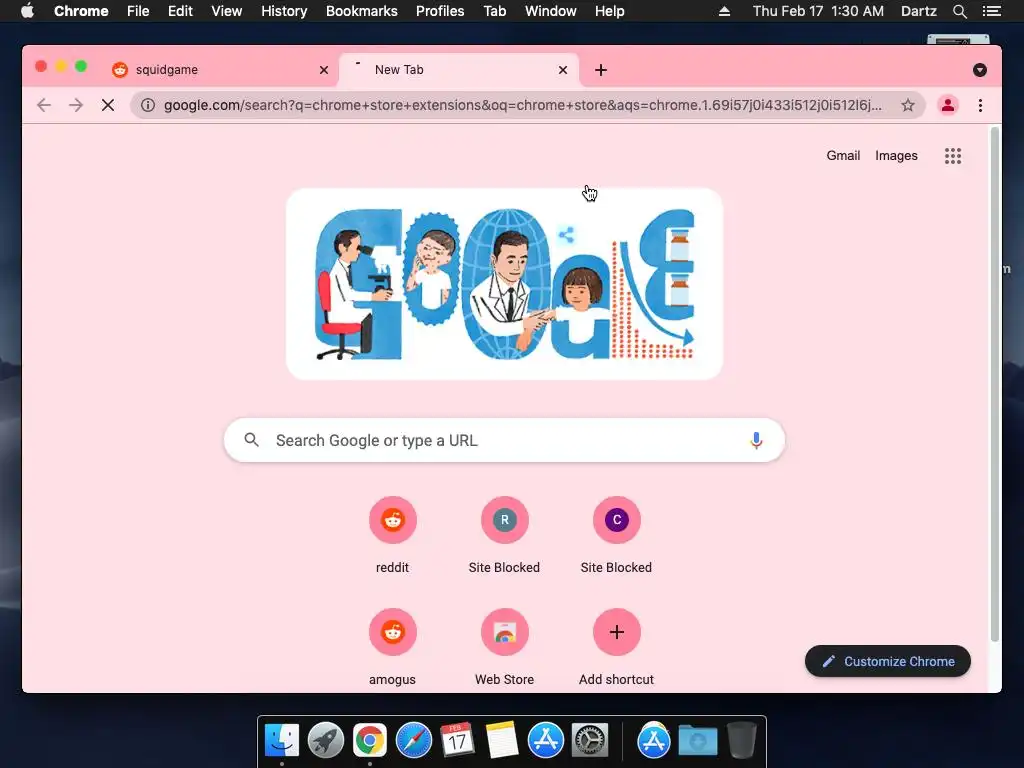Open the Web Store shortcut
1024x768 pixels.
click(504, 648)
